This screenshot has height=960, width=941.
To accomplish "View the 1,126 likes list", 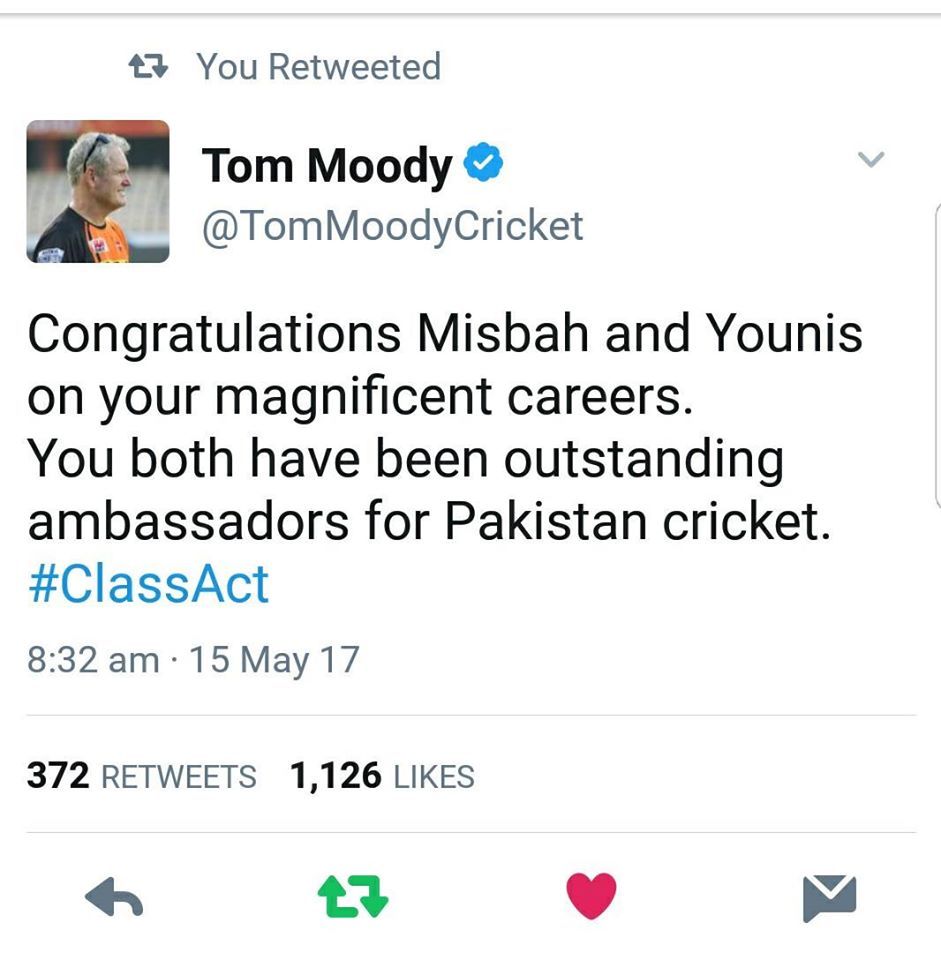I will pos(383,775).
